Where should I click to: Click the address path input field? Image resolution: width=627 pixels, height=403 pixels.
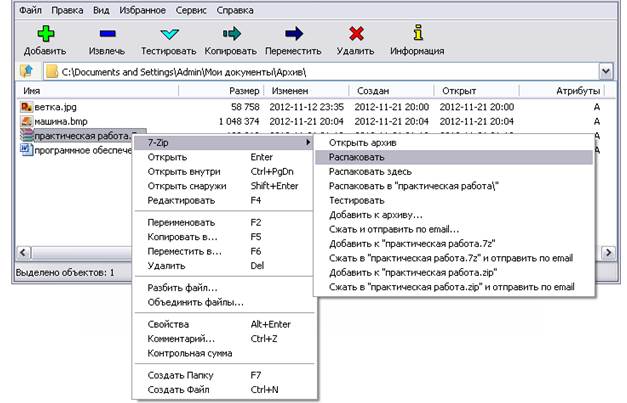321,72
